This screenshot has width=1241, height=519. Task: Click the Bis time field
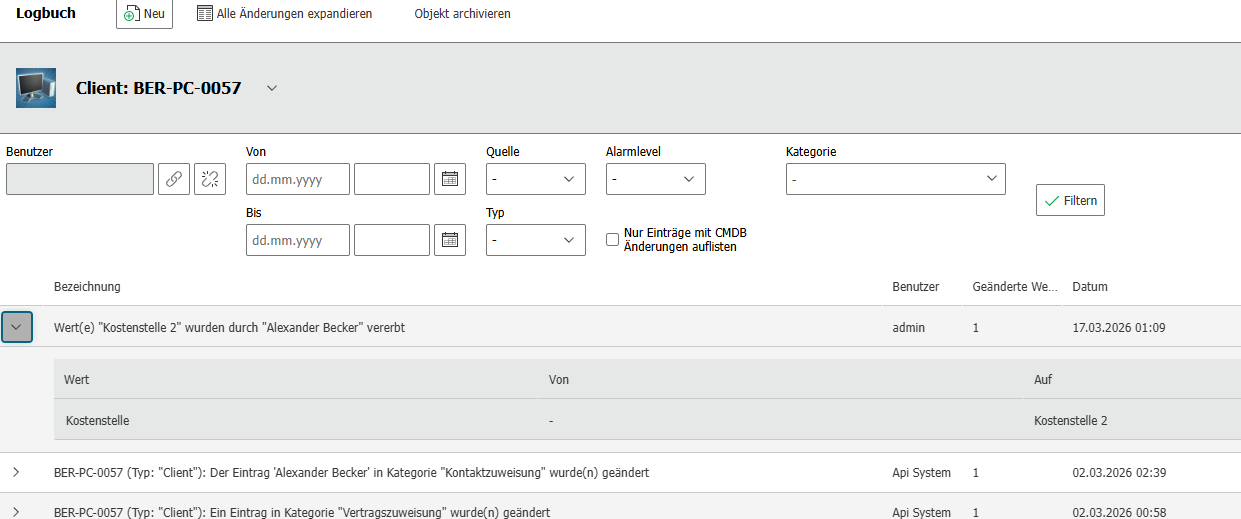(x=392, y=240)
